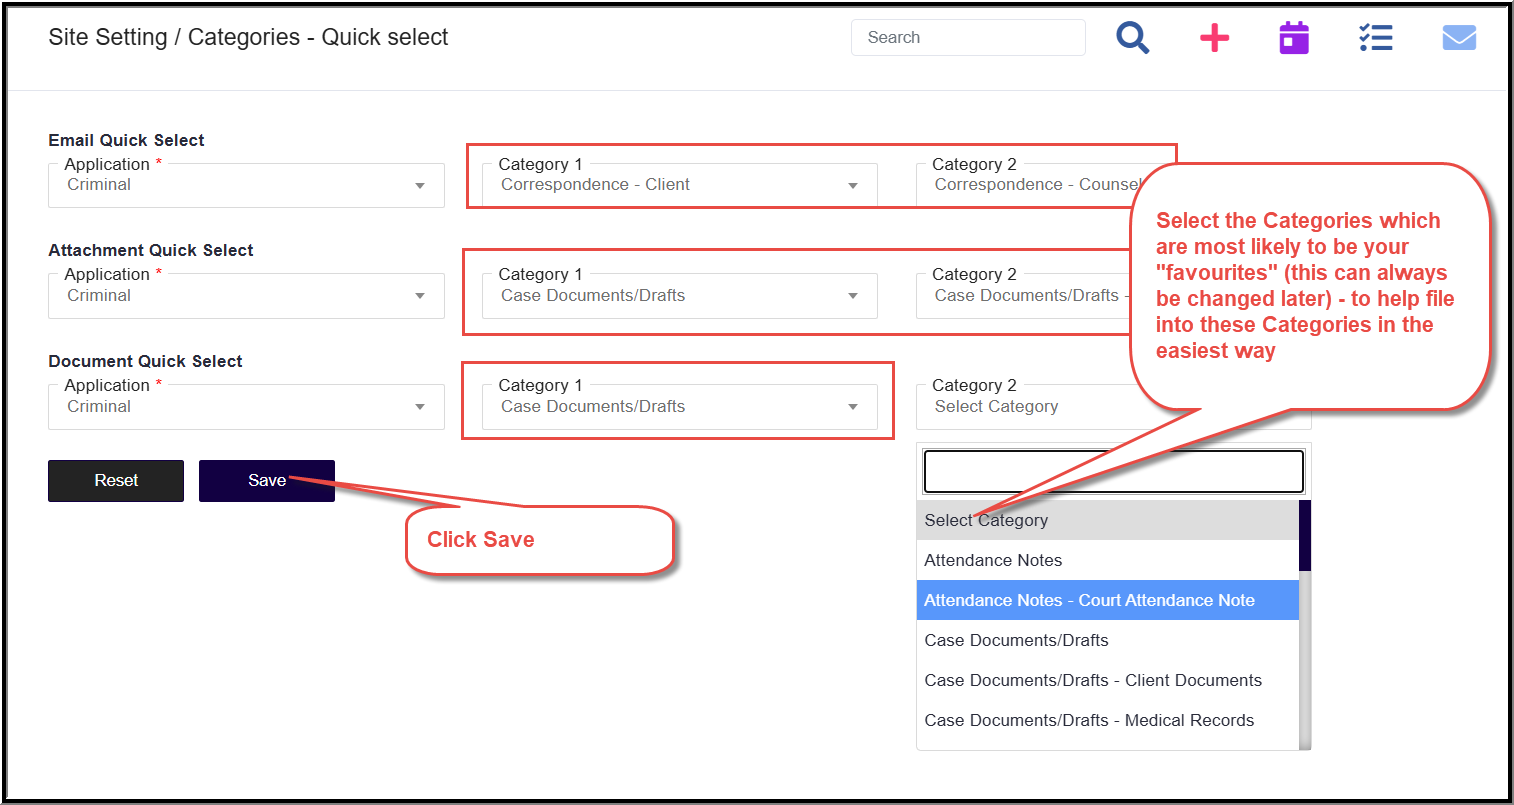Screen dimensions: 1514x805
Task: Select 'Case Documents/Drafts' from the open list
Action: tap(1107, 640)
